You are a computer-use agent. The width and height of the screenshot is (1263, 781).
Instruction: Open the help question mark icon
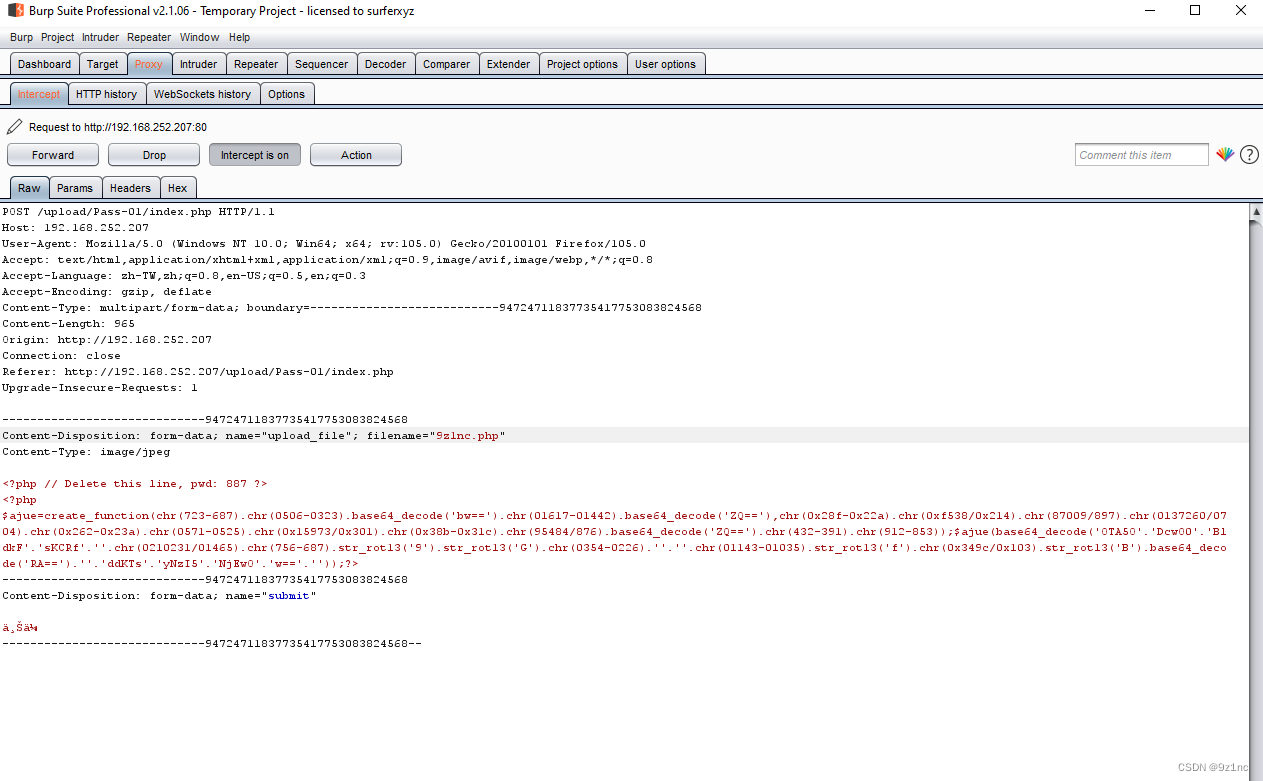pyautogui.click(x=1249, y=155)
